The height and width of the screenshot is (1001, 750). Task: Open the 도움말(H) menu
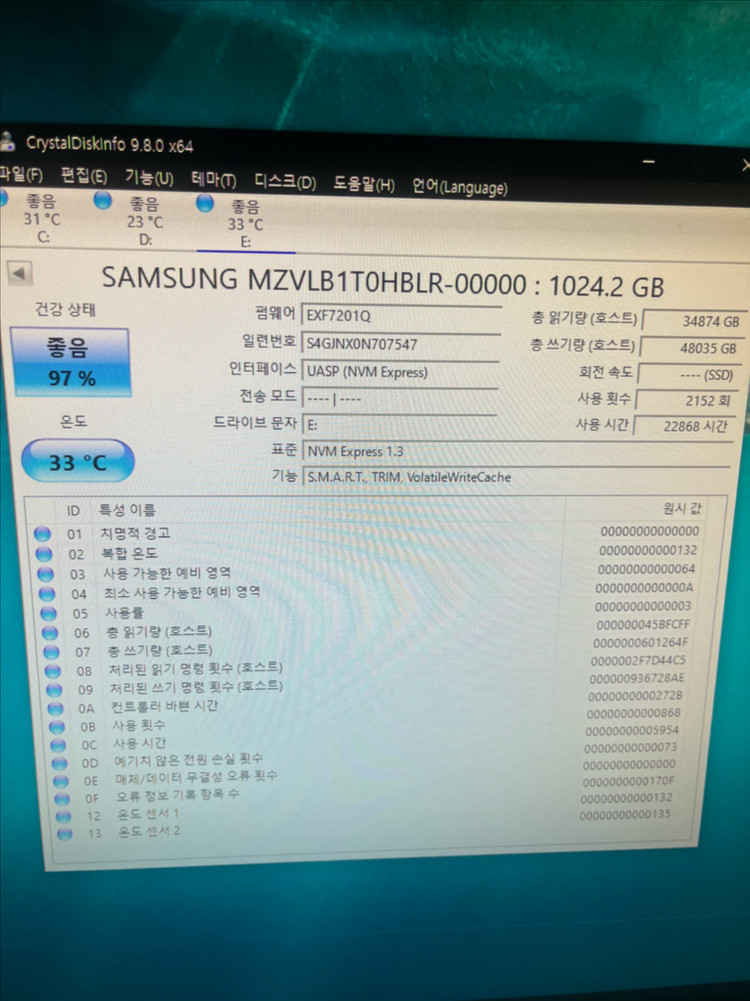[364, 184]
